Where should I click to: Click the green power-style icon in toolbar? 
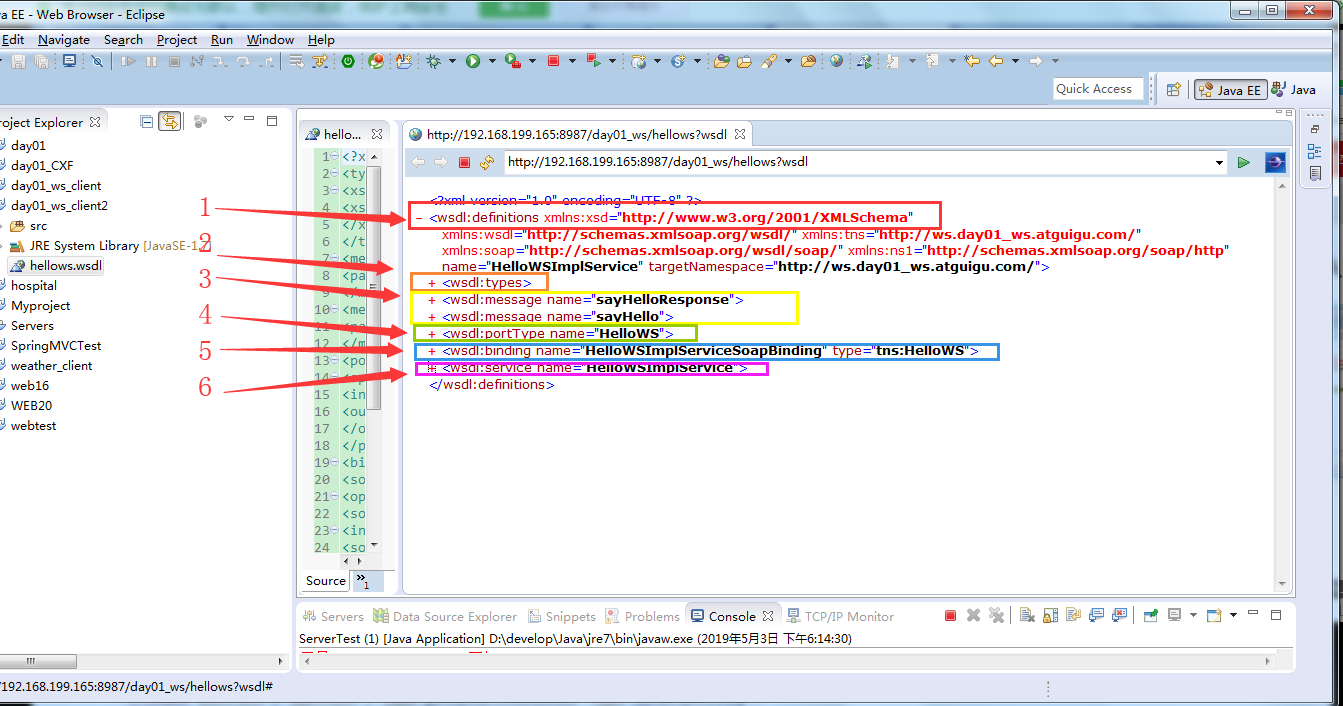(x=347, y=61)
